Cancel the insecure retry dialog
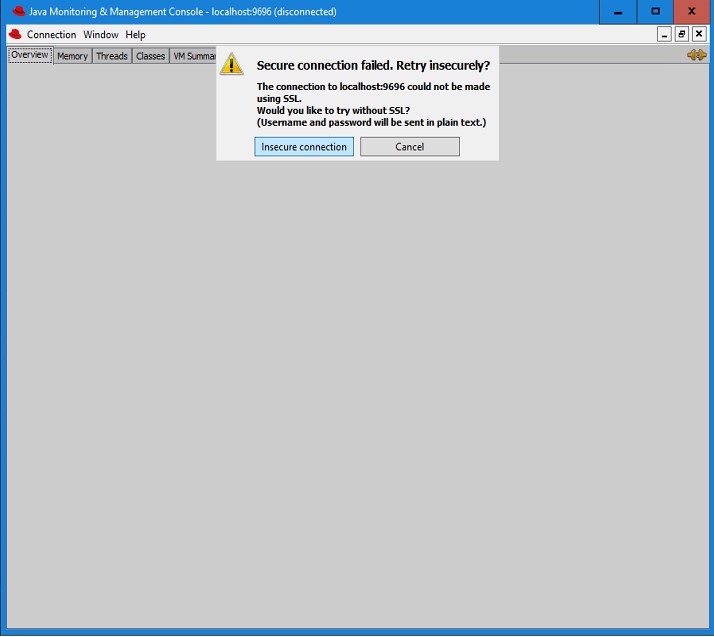Viewport: 714px width, 637px height. [x=409, y=147]
